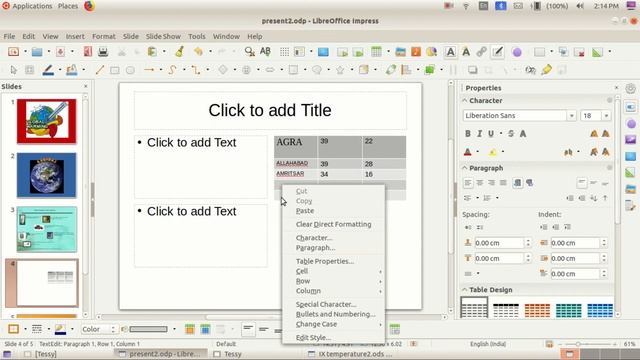Click the Insert Hyperlink icon
The image size is (640, 360).
tap(482, 52)
